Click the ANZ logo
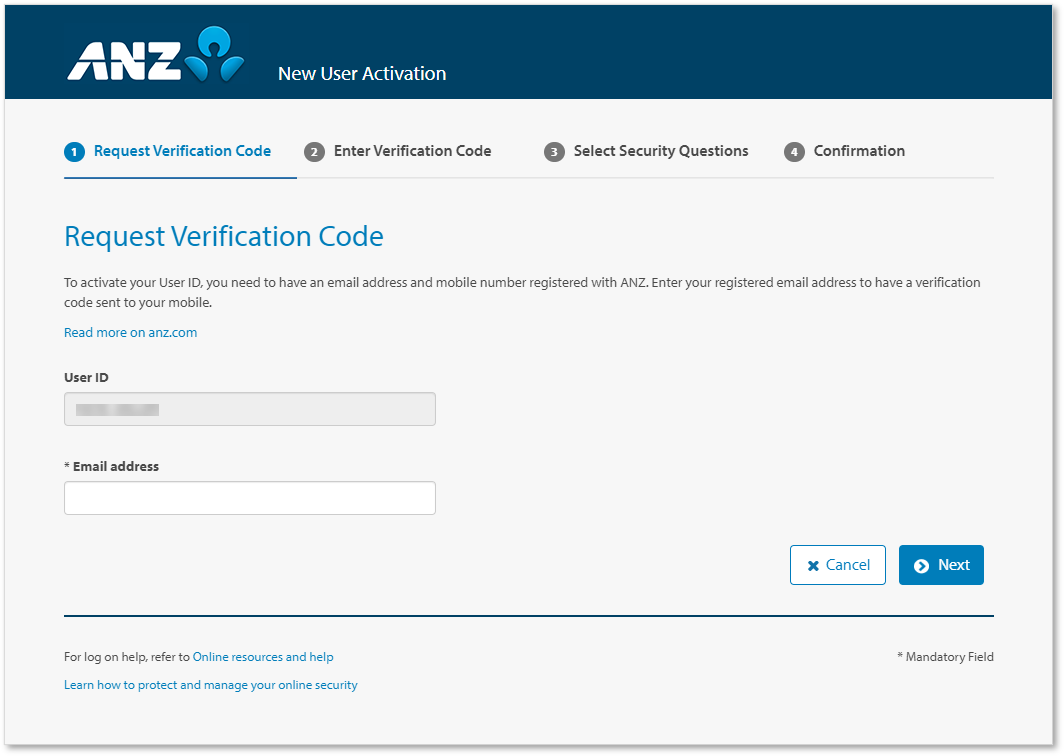This screenshot has height=756, width=1064. click(154, 55)
